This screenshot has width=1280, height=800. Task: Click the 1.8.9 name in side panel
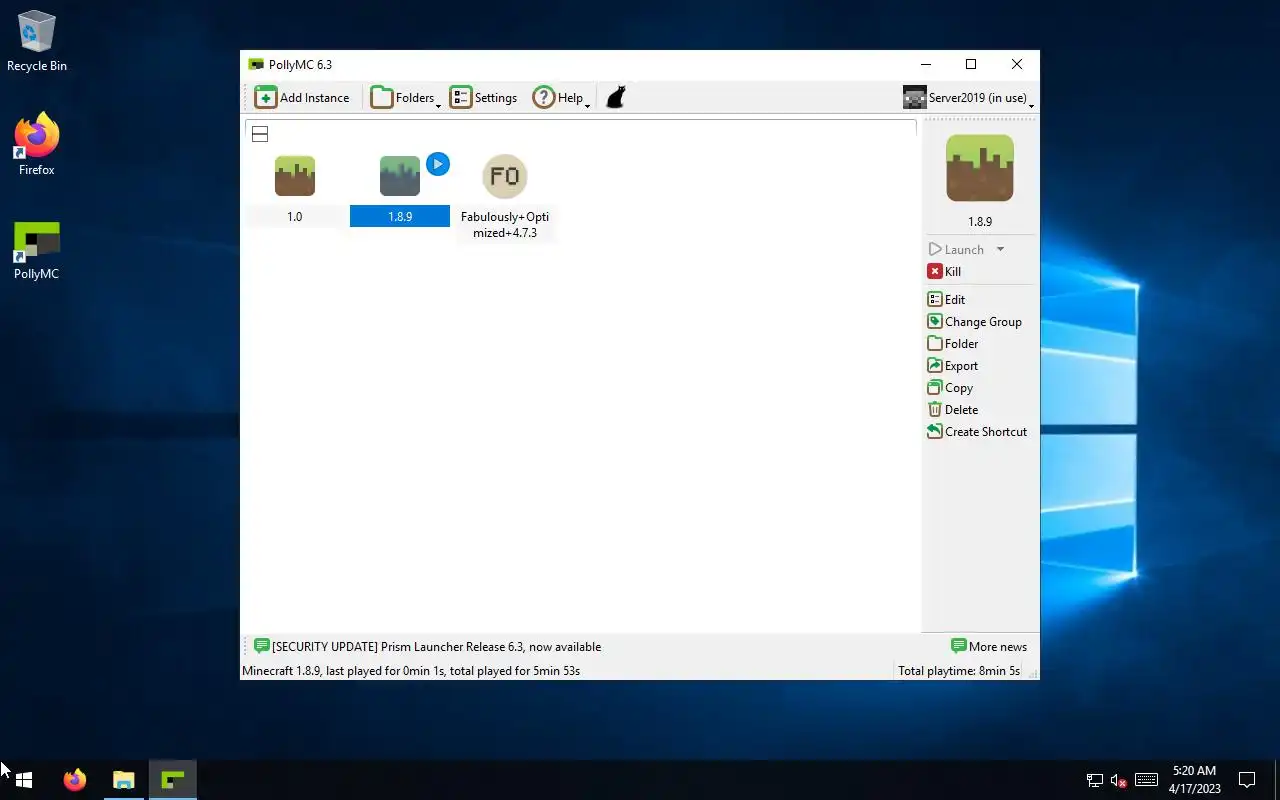(x=980, y=222)
